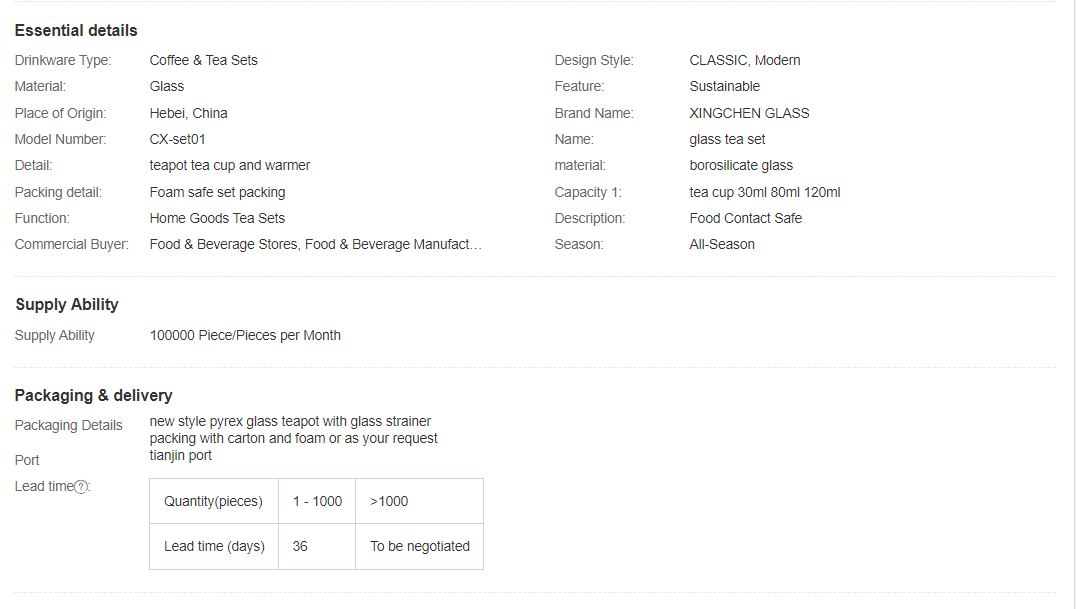This screenshot has width=1076, height=609.
Task: Click model number CX-set01
Action: [x=177, y=139]
